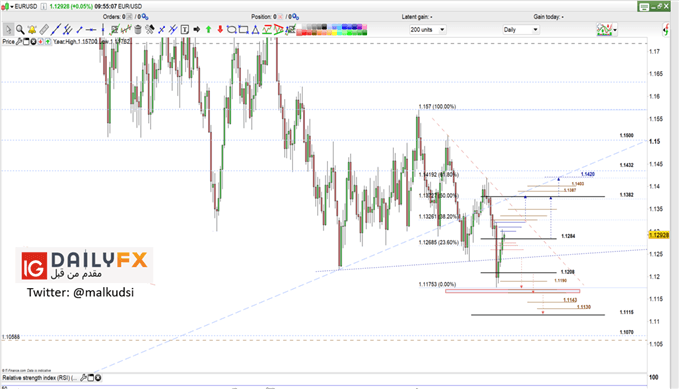Click the 1.1284 level label
Screen dimensions: 679x389
[568, 236]
